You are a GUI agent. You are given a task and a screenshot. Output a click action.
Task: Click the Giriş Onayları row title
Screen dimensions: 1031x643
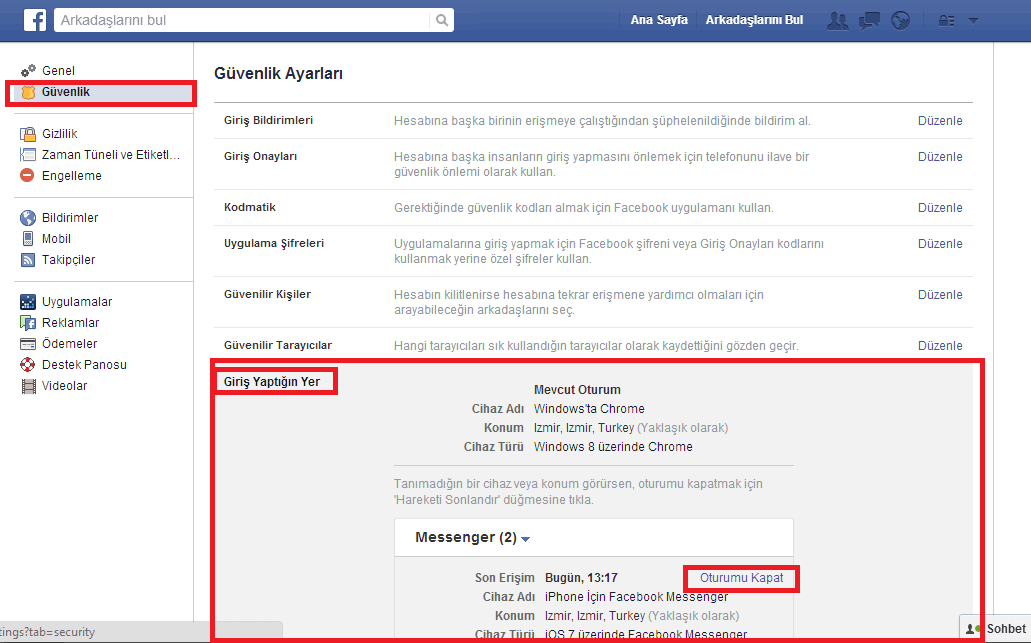pos(260,156)
